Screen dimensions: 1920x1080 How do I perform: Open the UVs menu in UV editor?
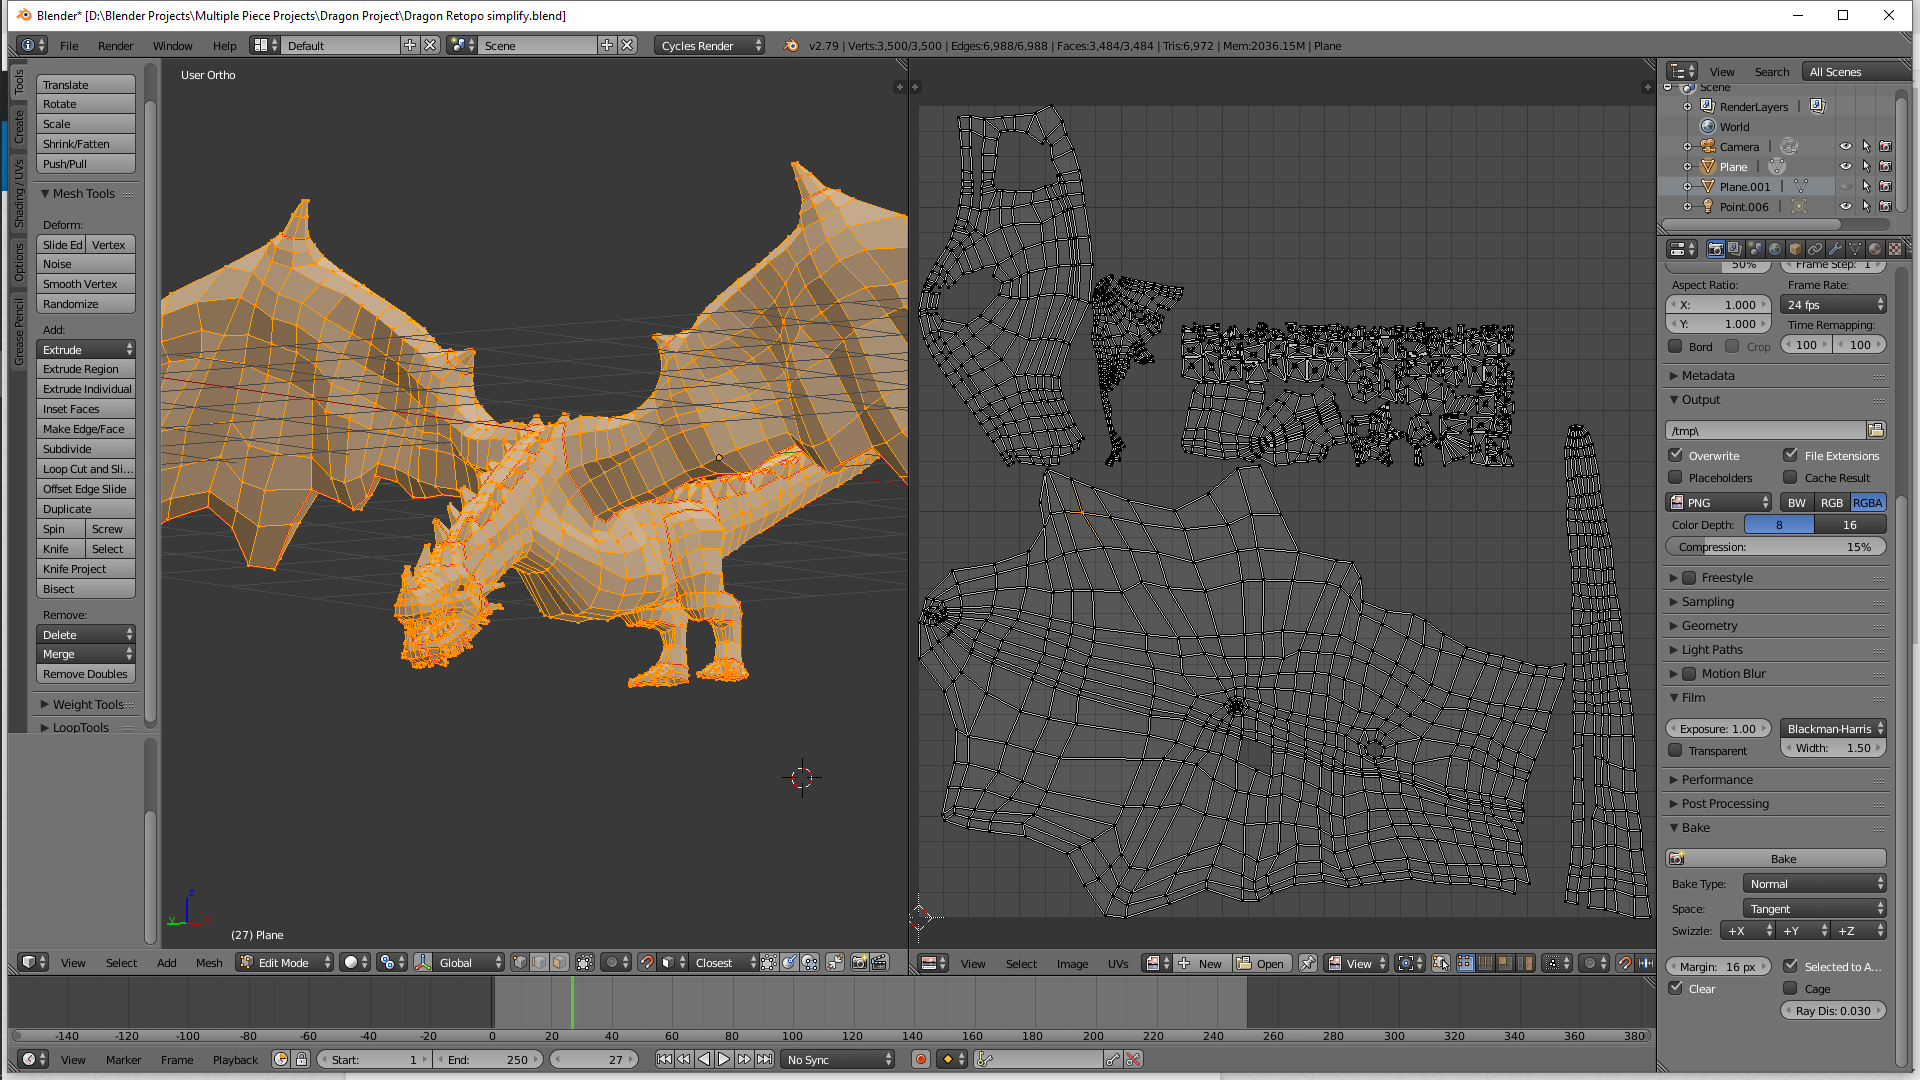[x=1118, y=963]
